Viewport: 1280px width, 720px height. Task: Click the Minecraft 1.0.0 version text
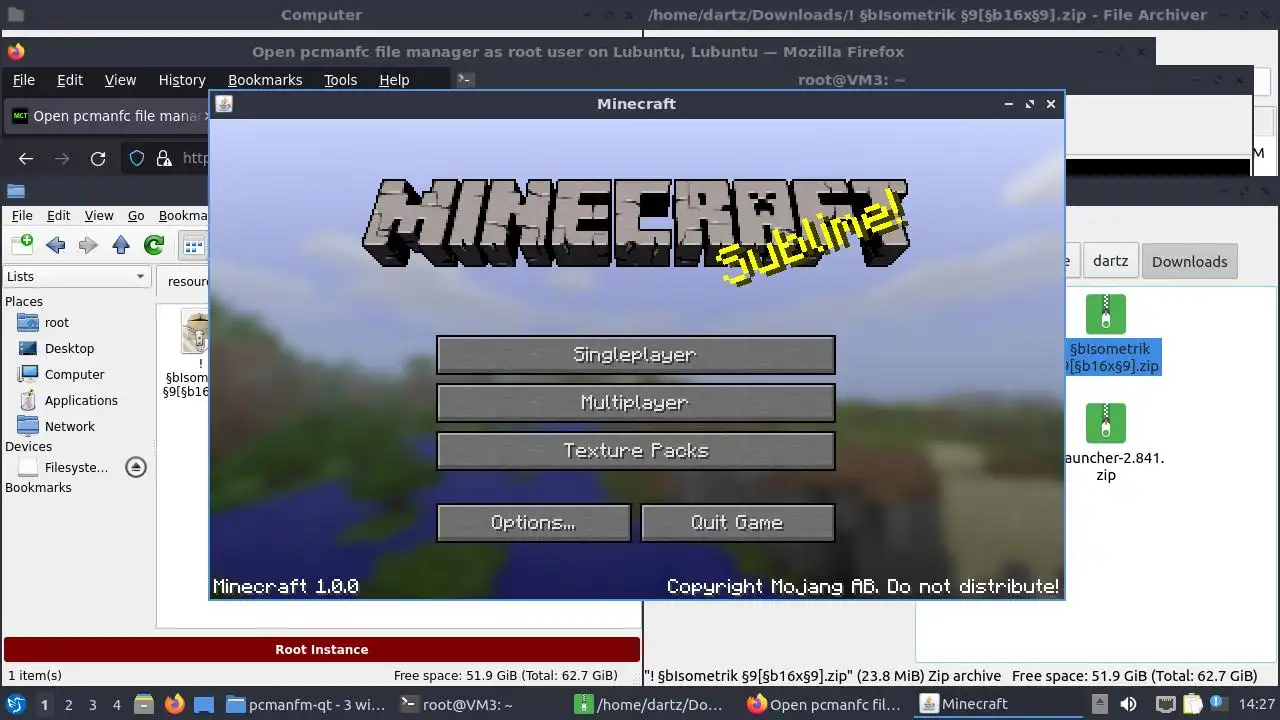286,586
